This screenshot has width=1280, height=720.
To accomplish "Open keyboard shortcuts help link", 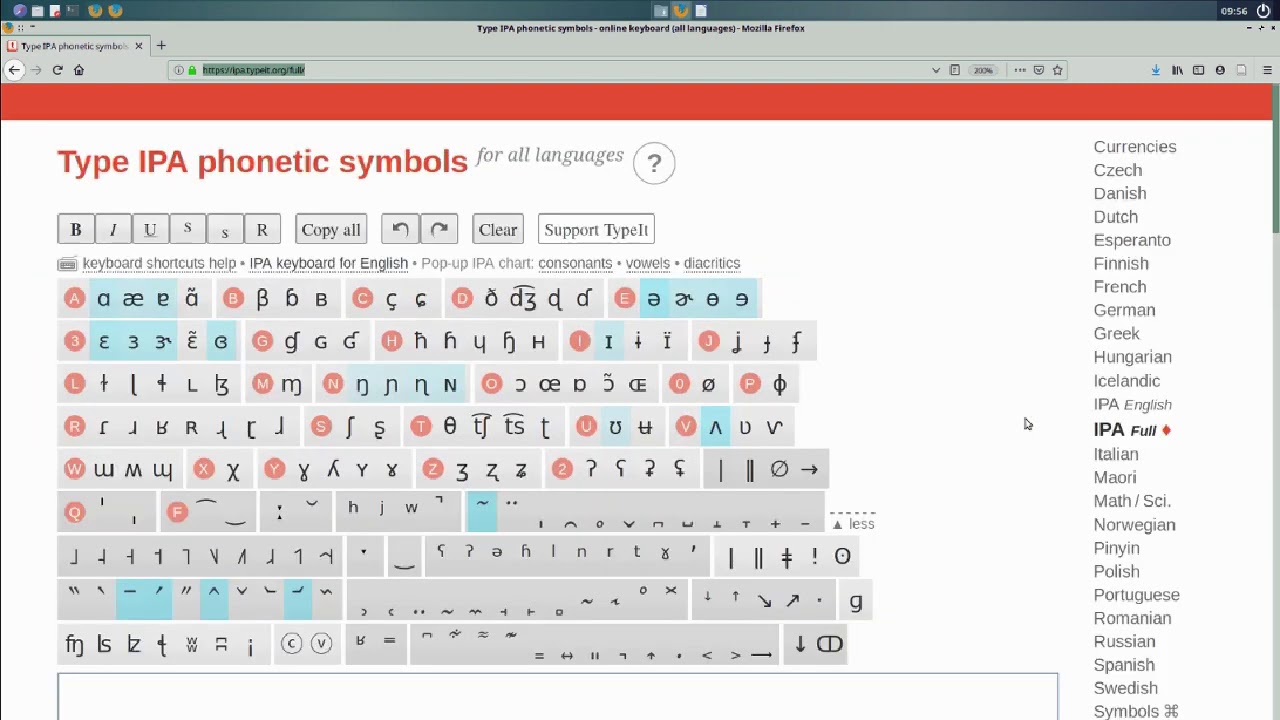I will (x=159, y=263).
